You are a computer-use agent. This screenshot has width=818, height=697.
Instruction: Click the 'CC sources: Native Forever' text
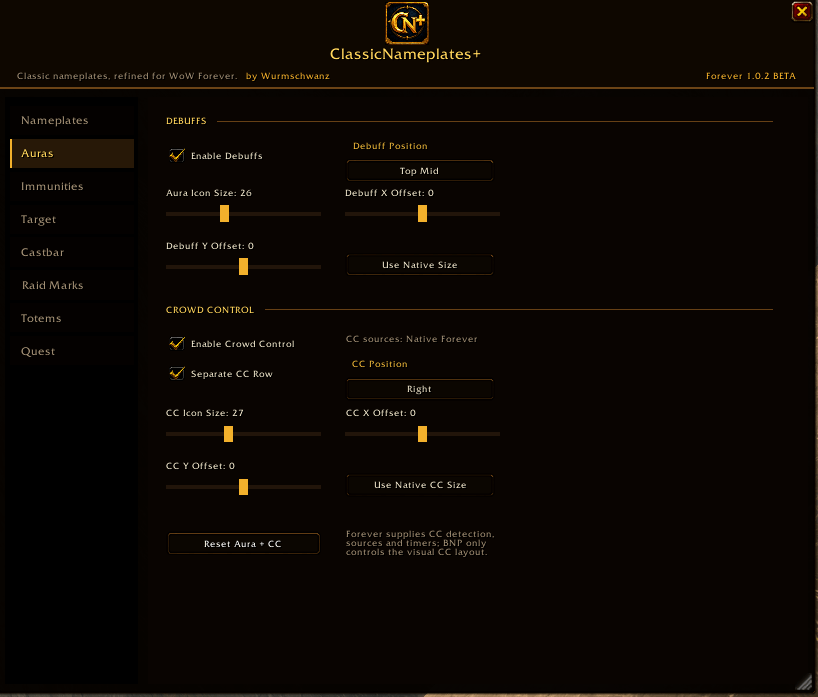coord(411,339)
